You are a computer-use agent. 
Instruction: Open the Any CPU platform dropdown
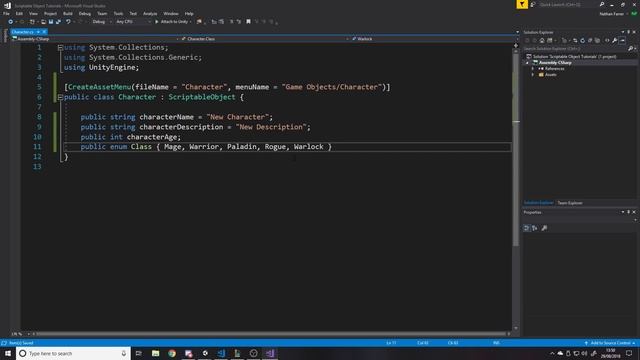pos(133,22)
